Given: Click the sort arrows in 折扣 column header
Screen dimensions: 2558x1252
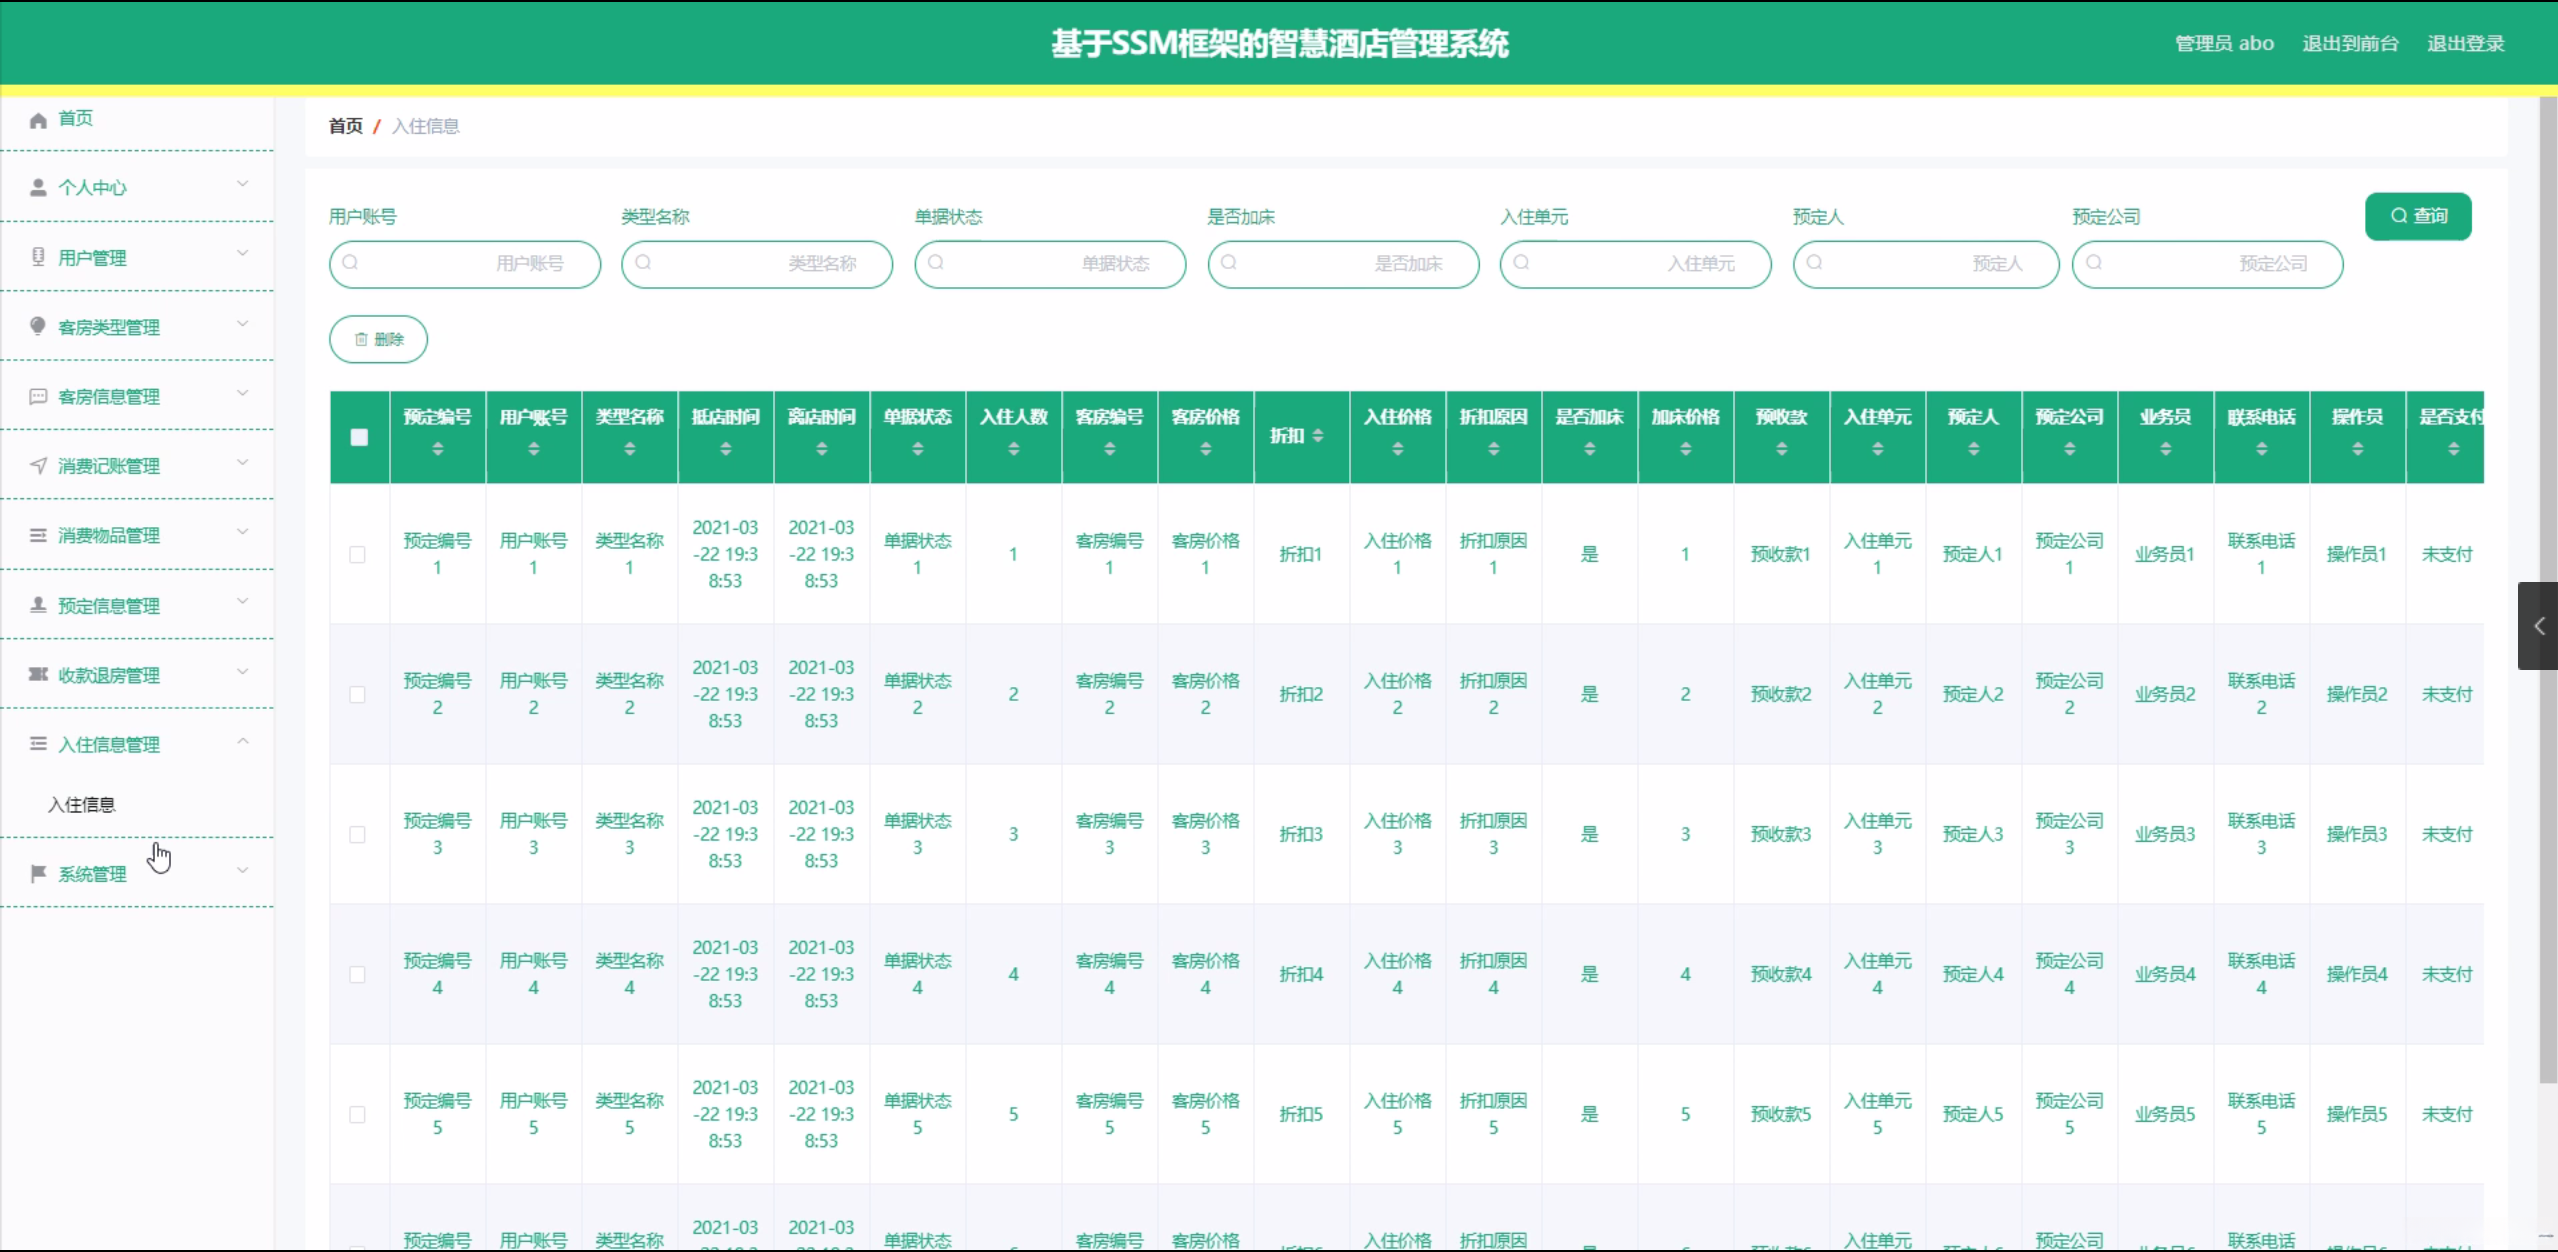Looking at the screenshot, I should click(1318, 436).
